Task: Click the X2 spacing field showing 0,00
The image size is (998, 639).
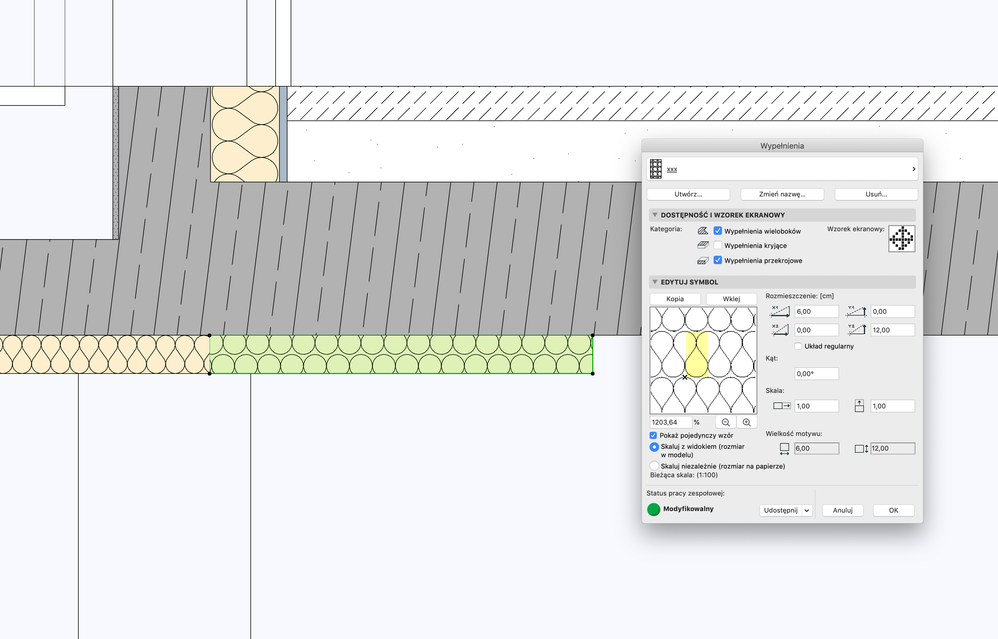Action: point(817,330)
